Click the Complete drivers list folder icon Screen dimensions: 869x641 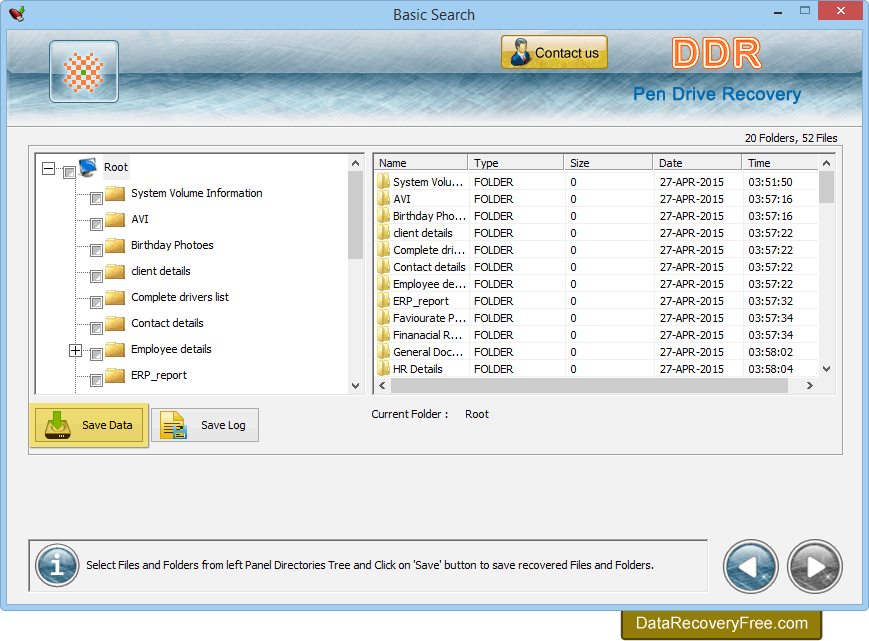(x=115, y=298)
